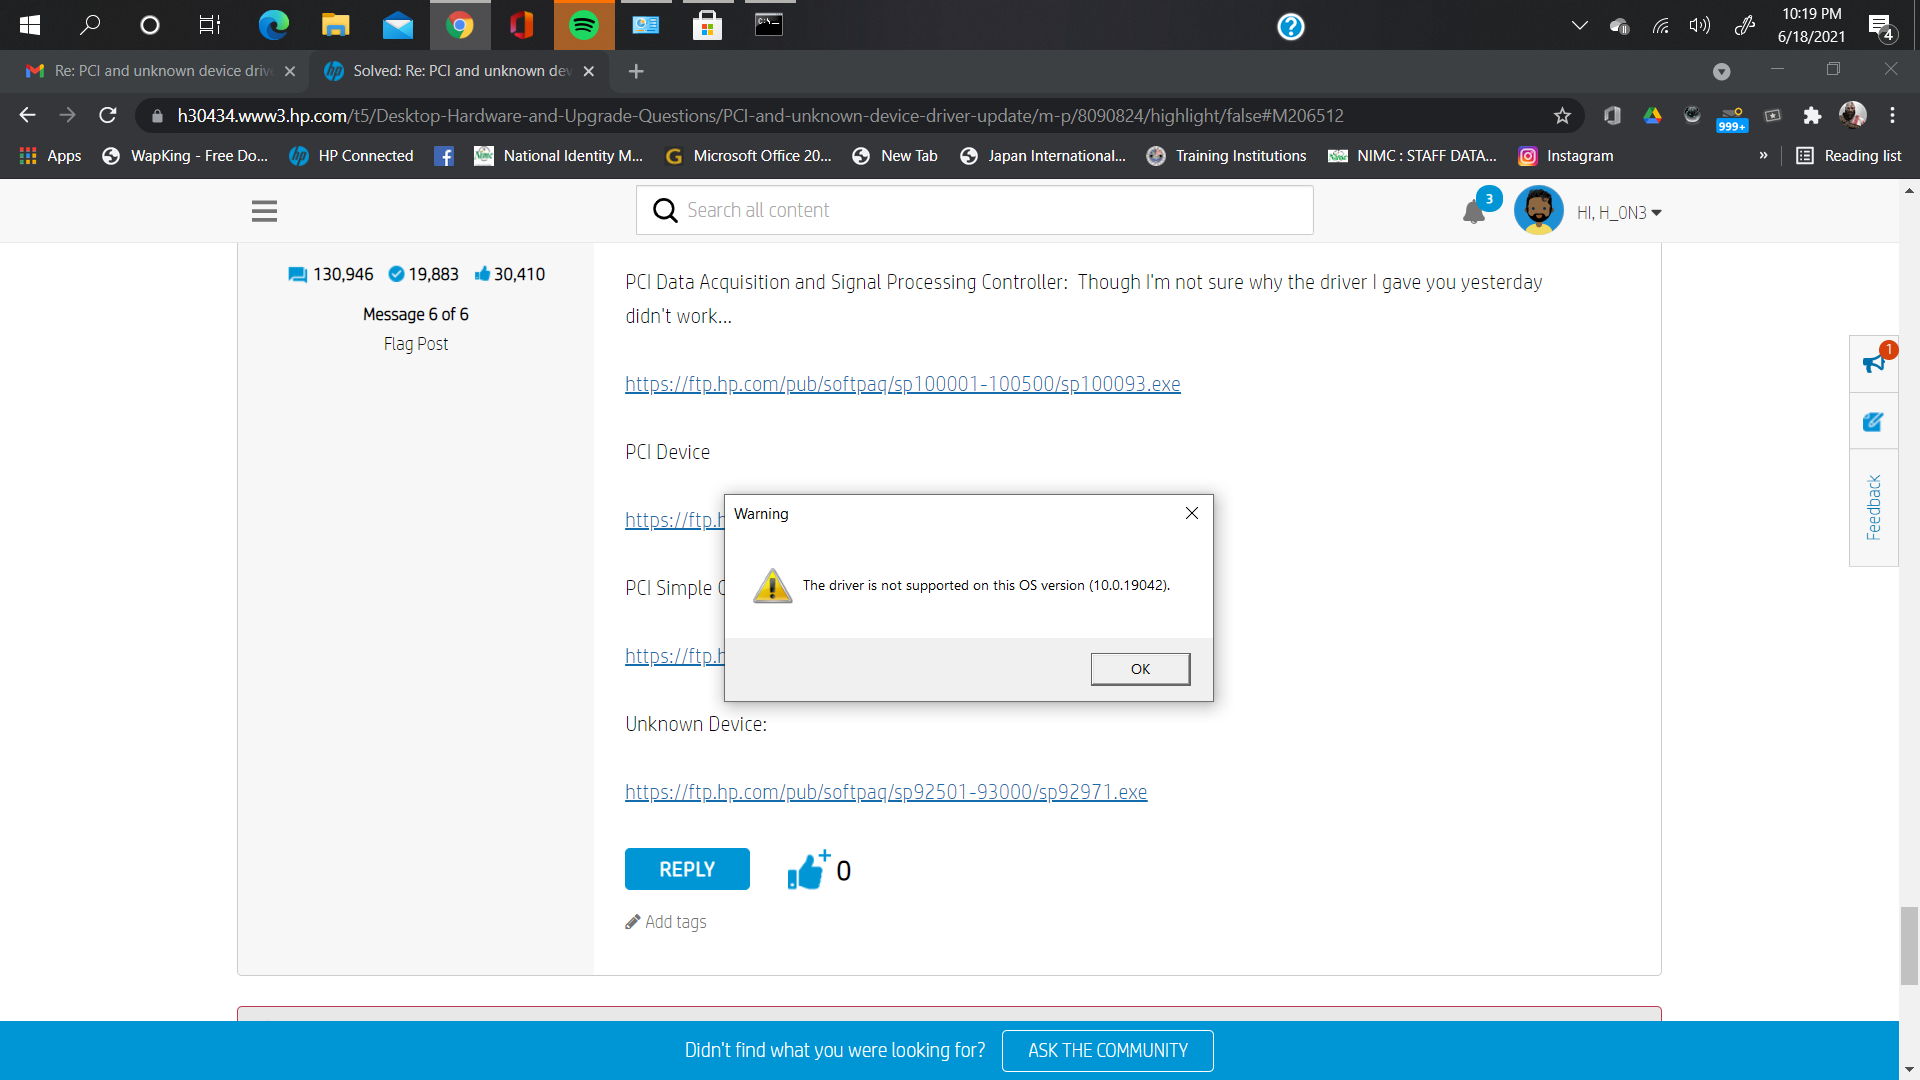Click the blue REPLY button
Screen dimensions: 1920x1080
687,869
